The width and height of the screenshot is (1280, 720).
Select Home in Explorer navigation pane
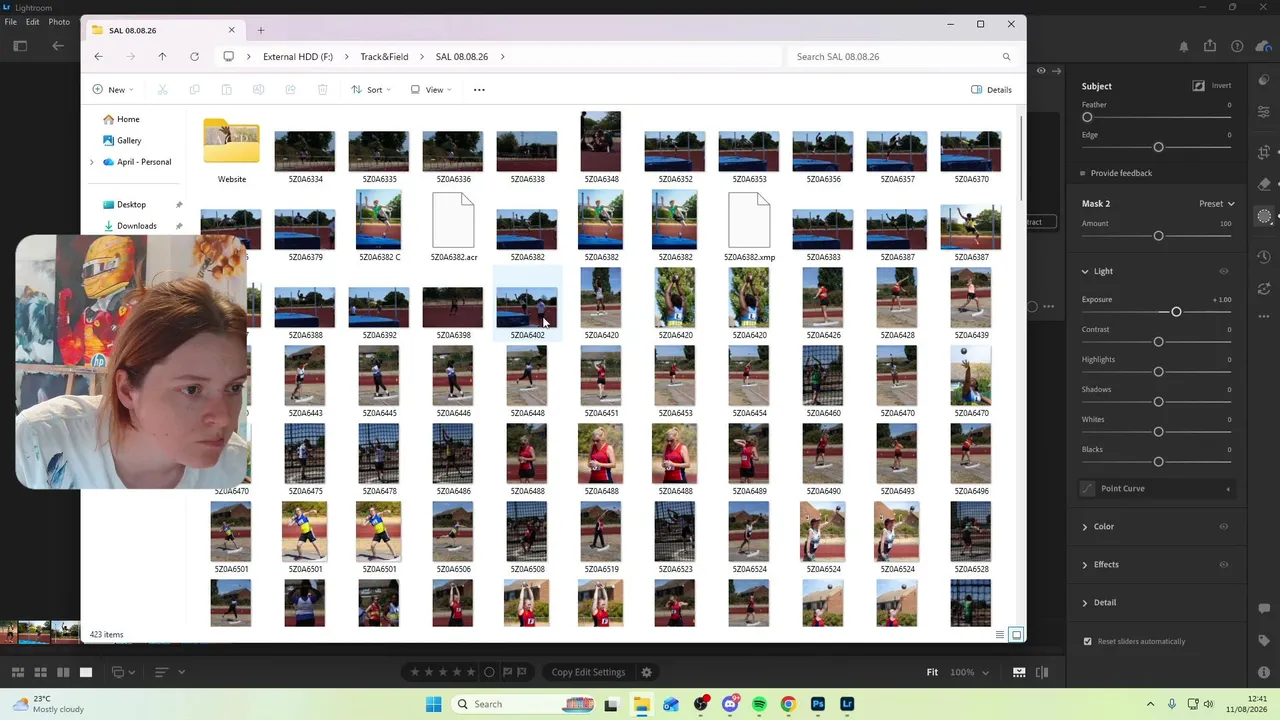[128, 119]
